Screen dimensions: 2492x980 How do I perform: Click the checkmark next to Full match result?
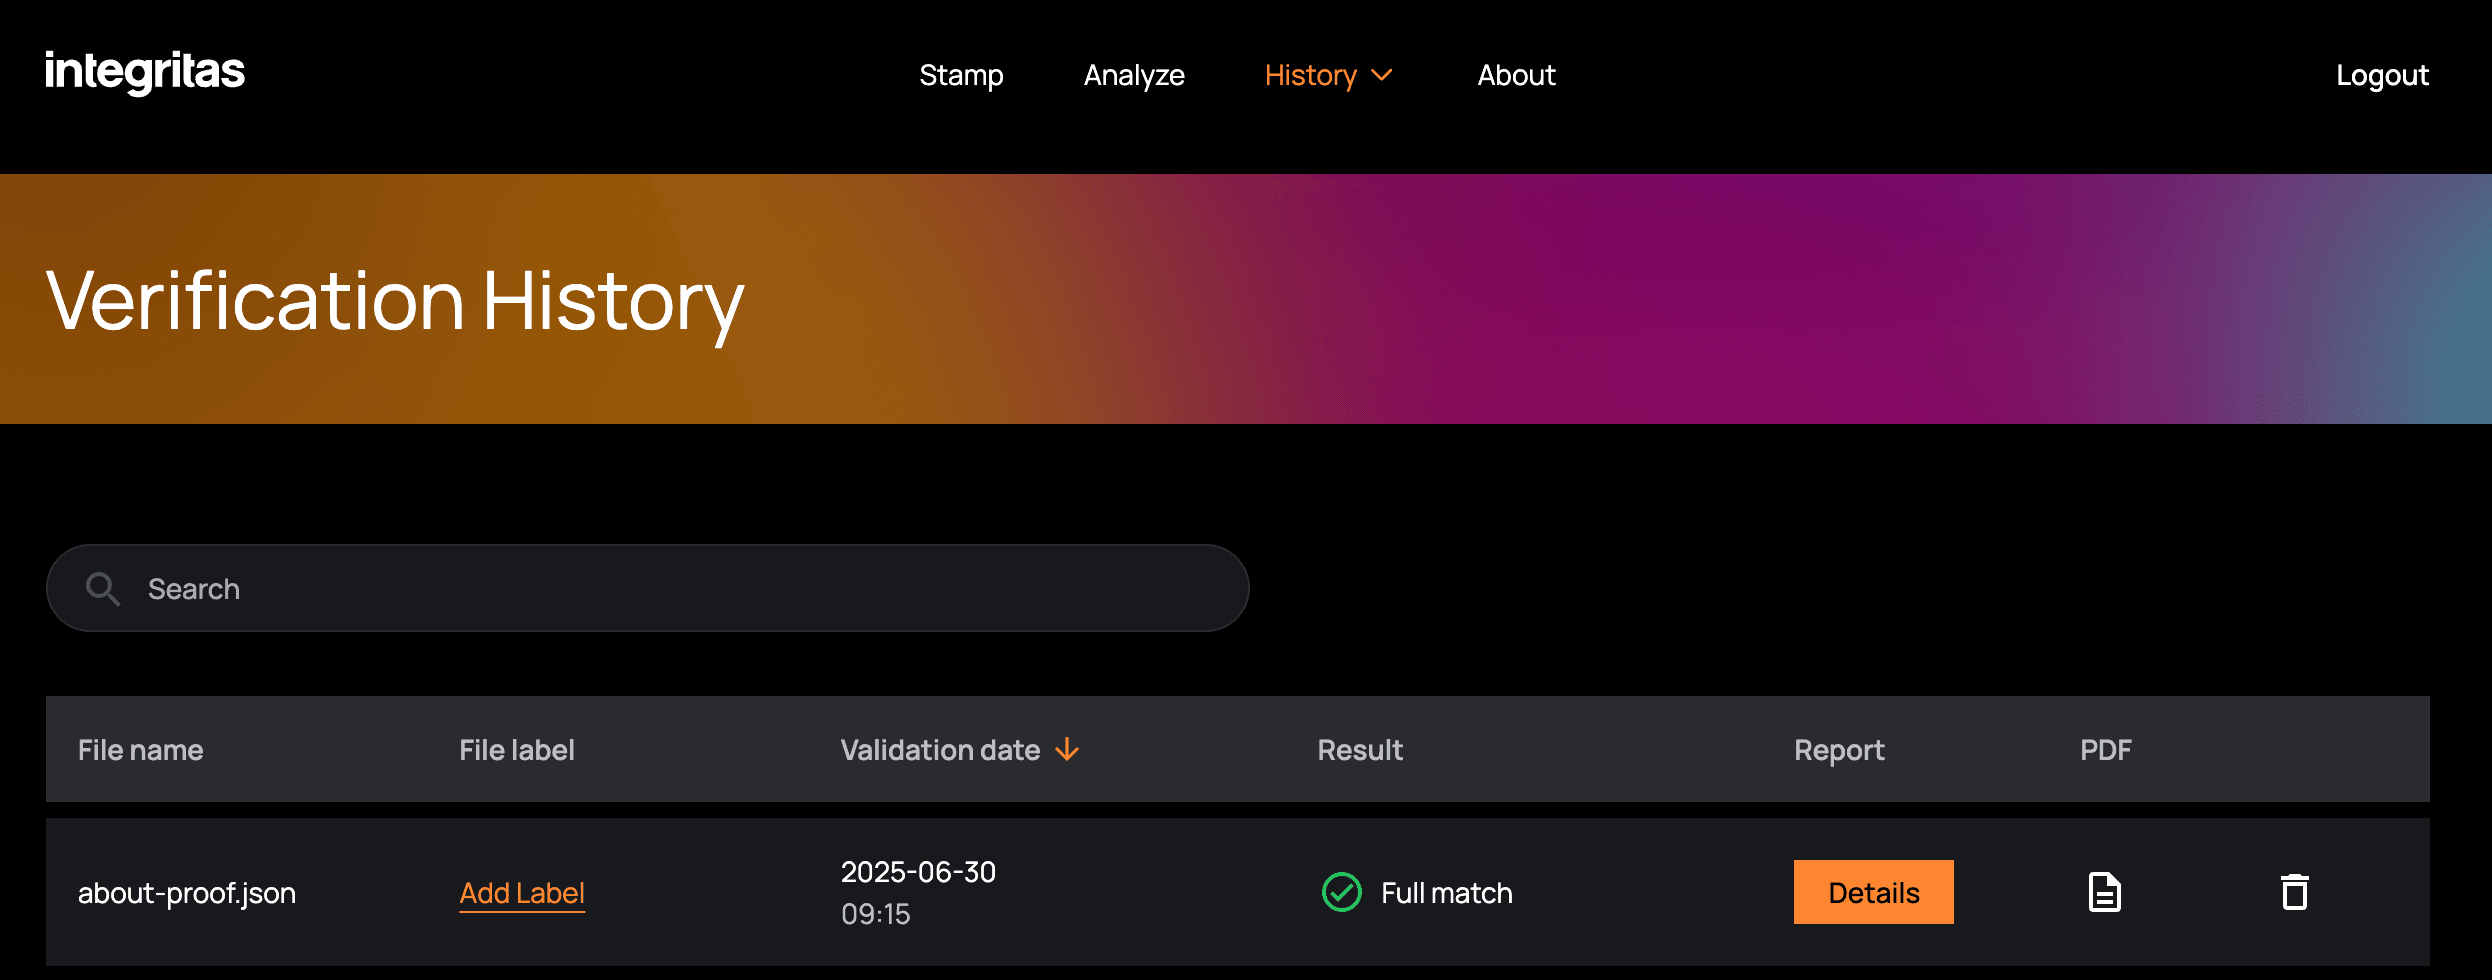pos(1341,892)
